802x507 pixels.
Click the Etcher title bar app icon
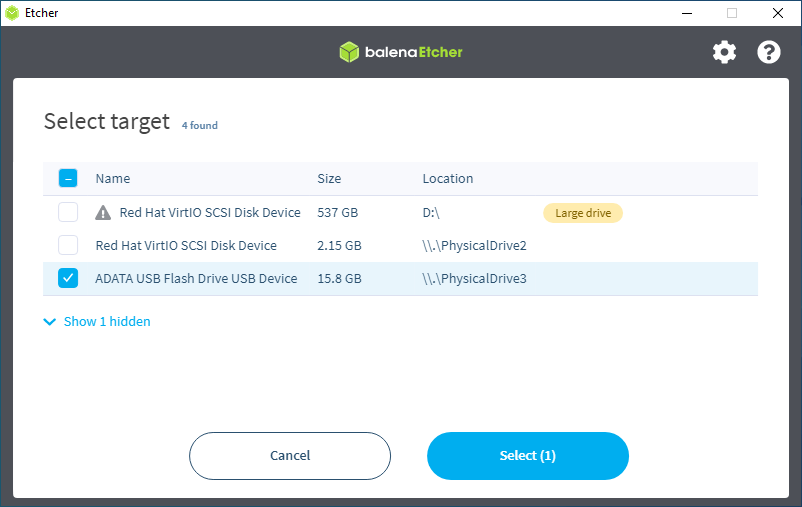(x=12, y=13)
